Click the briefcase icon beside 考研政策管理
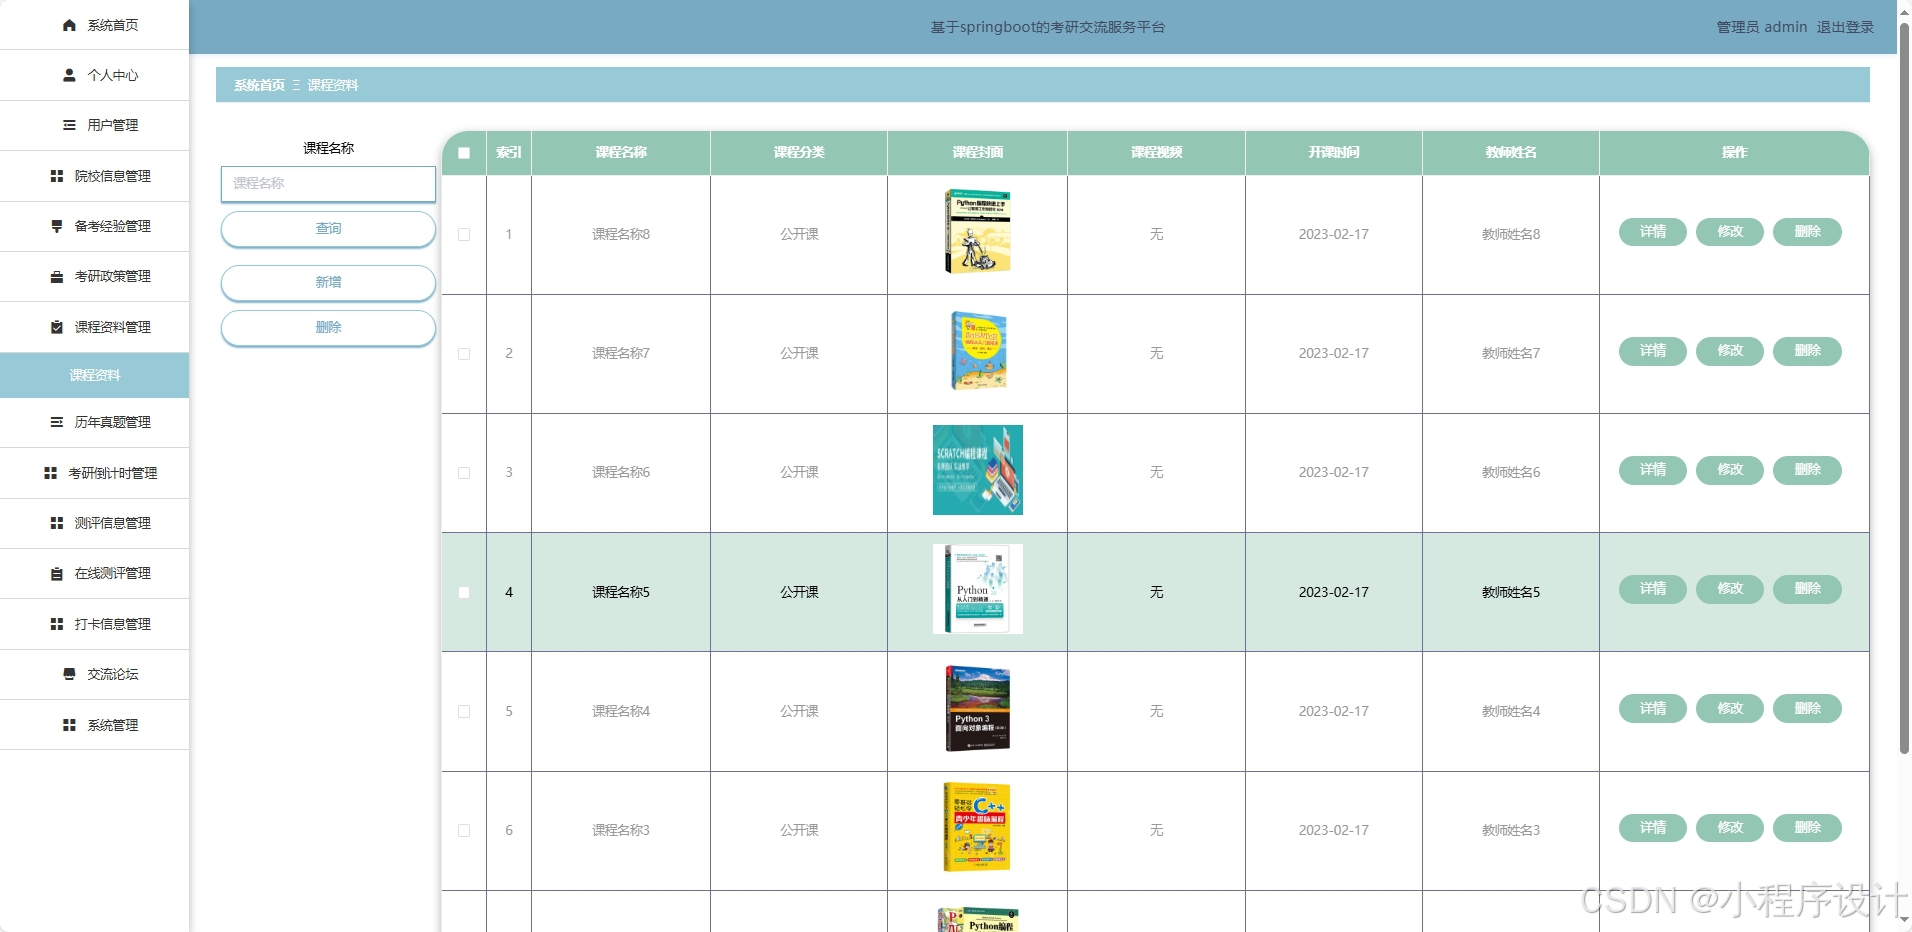 coord(57,276)
